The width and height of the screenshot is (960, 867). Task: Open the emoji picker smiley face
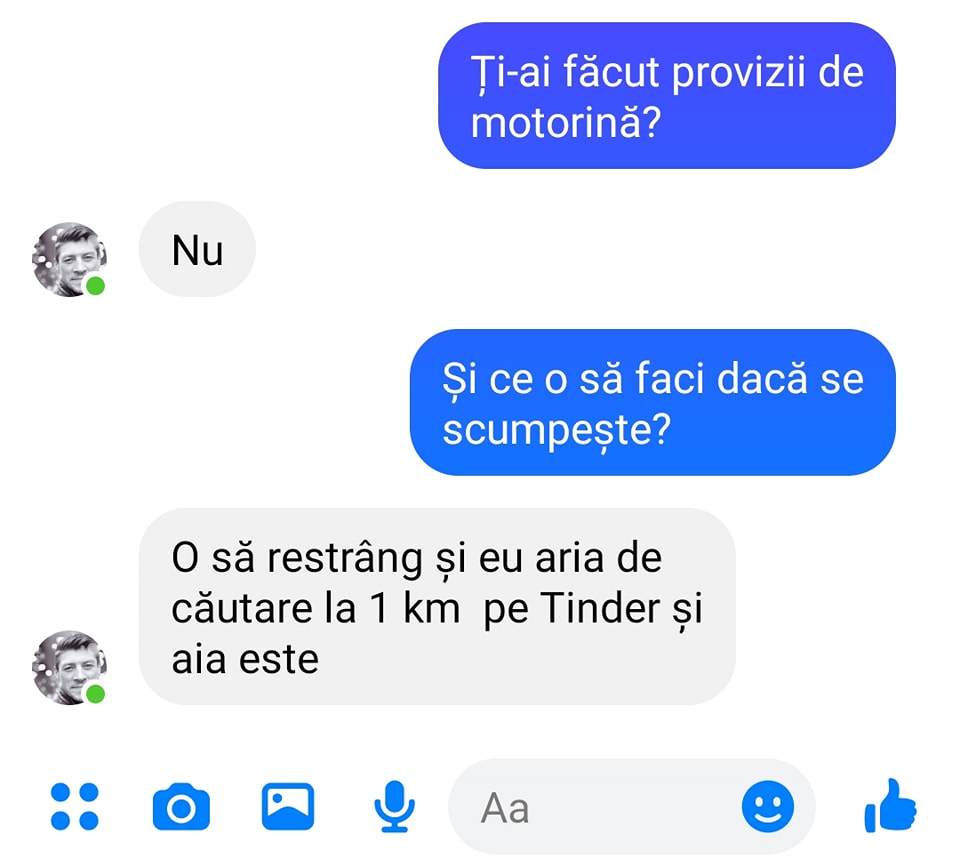coord(768,806)
